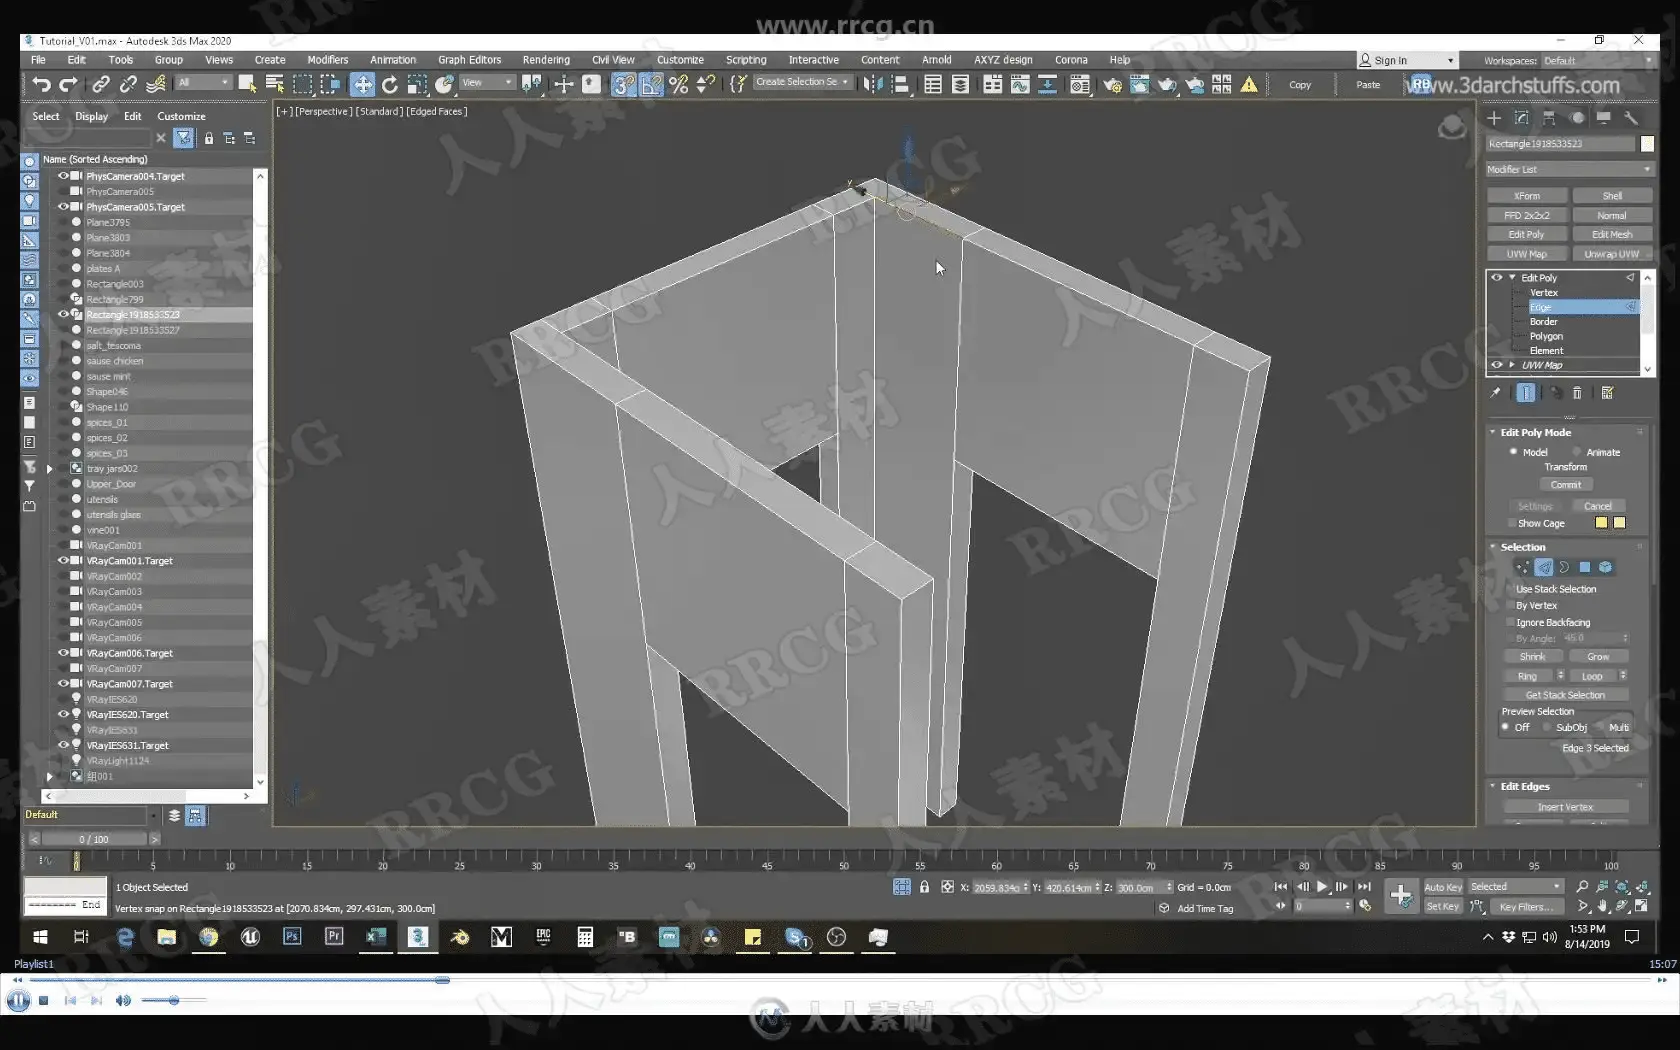Open the Graph Editors menu
The image size is (1680, 1050).
[x=469, y=60]
